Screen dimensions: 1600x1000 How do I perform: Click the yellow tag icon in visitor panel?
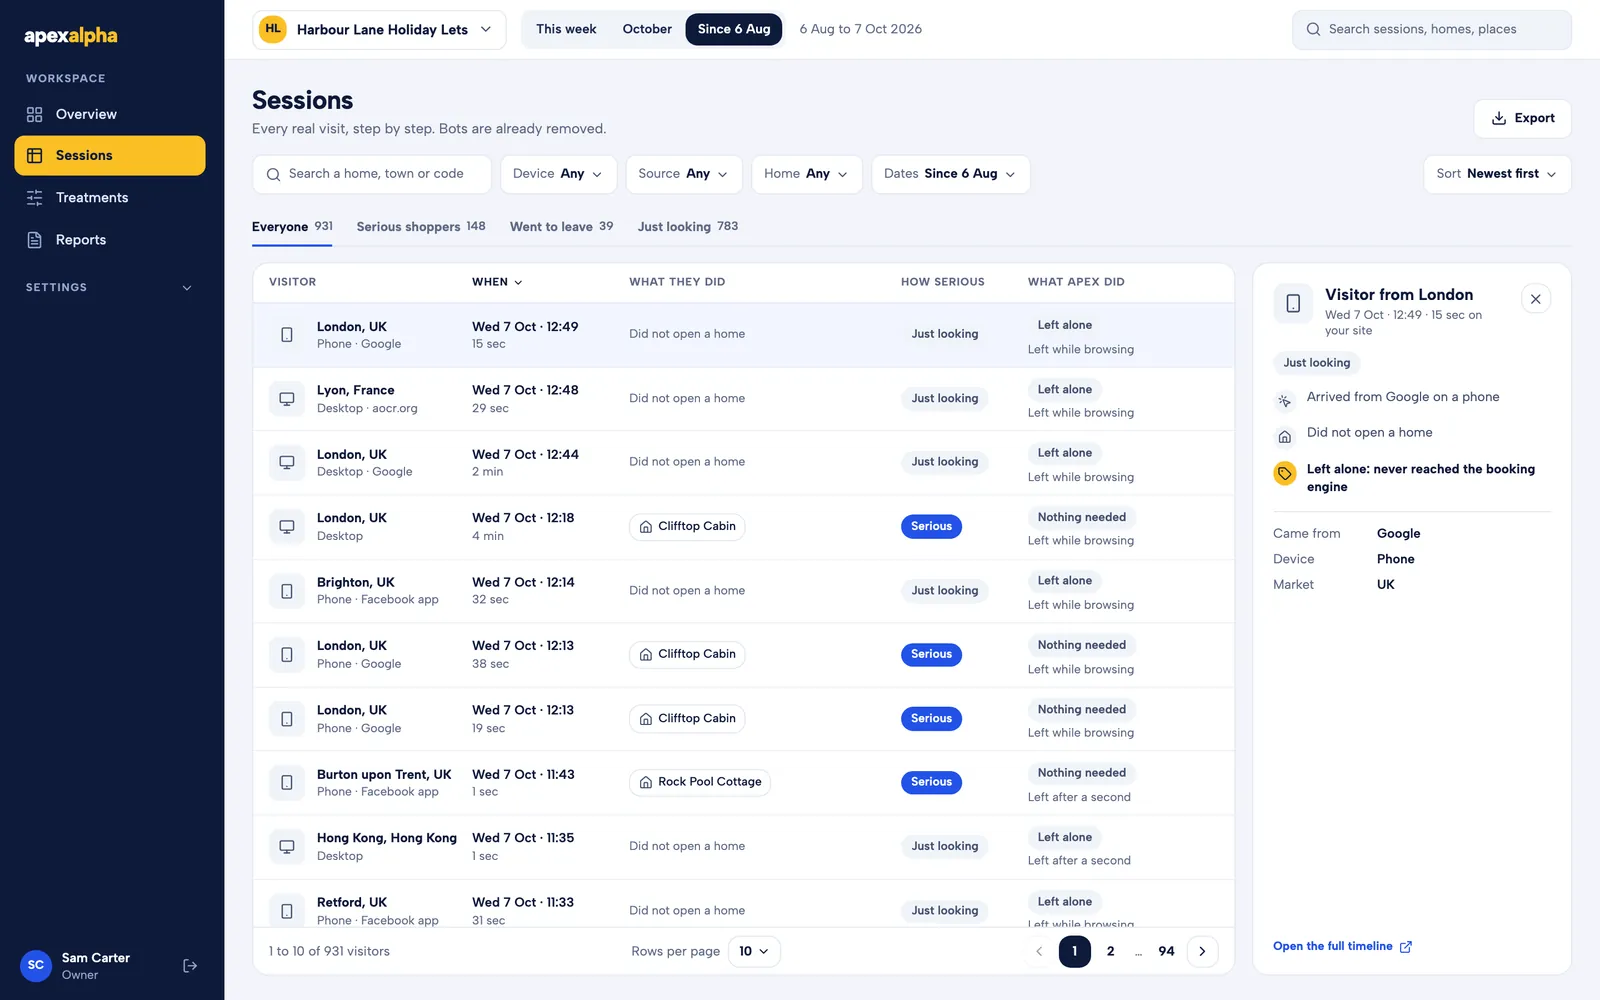point(1285,473)
